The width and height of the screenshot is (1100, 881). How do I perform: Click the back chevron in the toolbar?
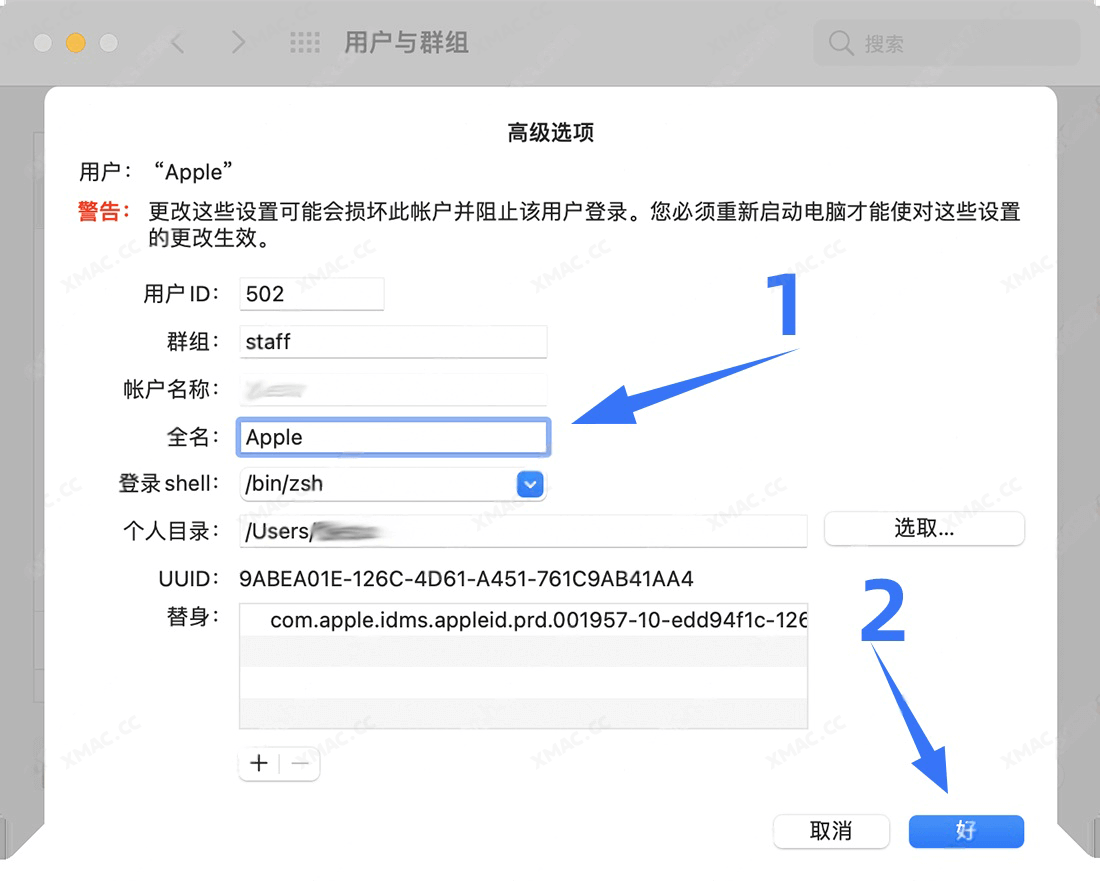(178, 43)
